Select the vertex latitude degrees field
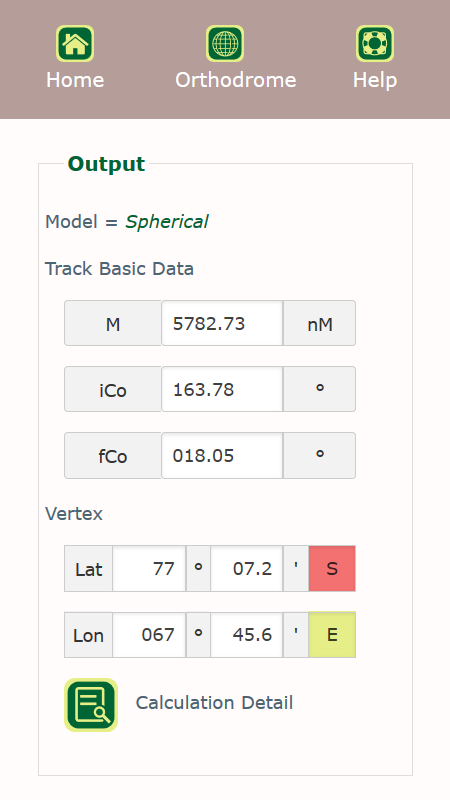Viewport: 450px width, 800px height. coord(149,568)
